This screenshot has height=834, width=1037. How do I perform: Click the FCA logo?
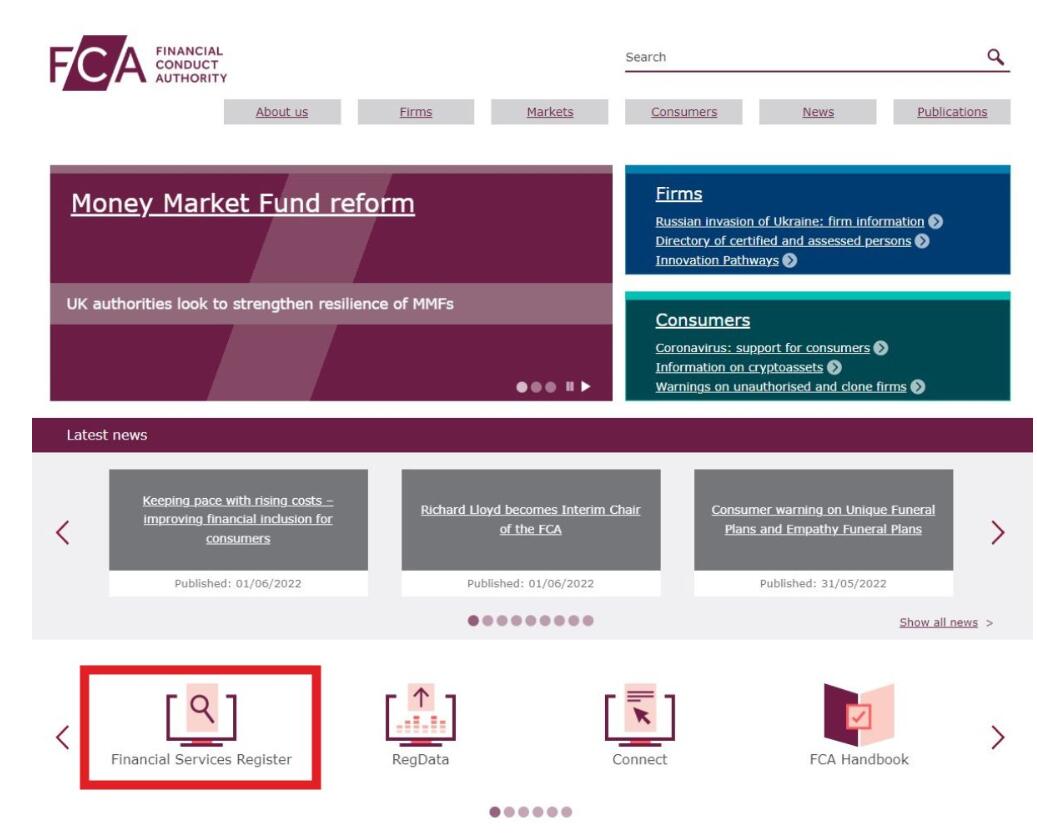(x=138, y=65)
